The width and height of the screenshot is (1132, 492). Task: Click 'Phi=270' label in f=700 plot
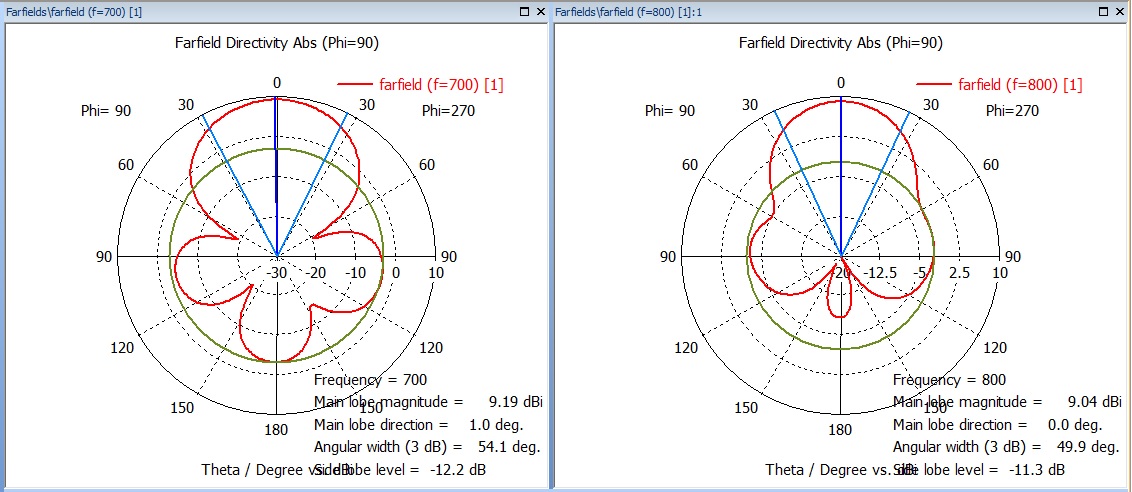(448, 111)
